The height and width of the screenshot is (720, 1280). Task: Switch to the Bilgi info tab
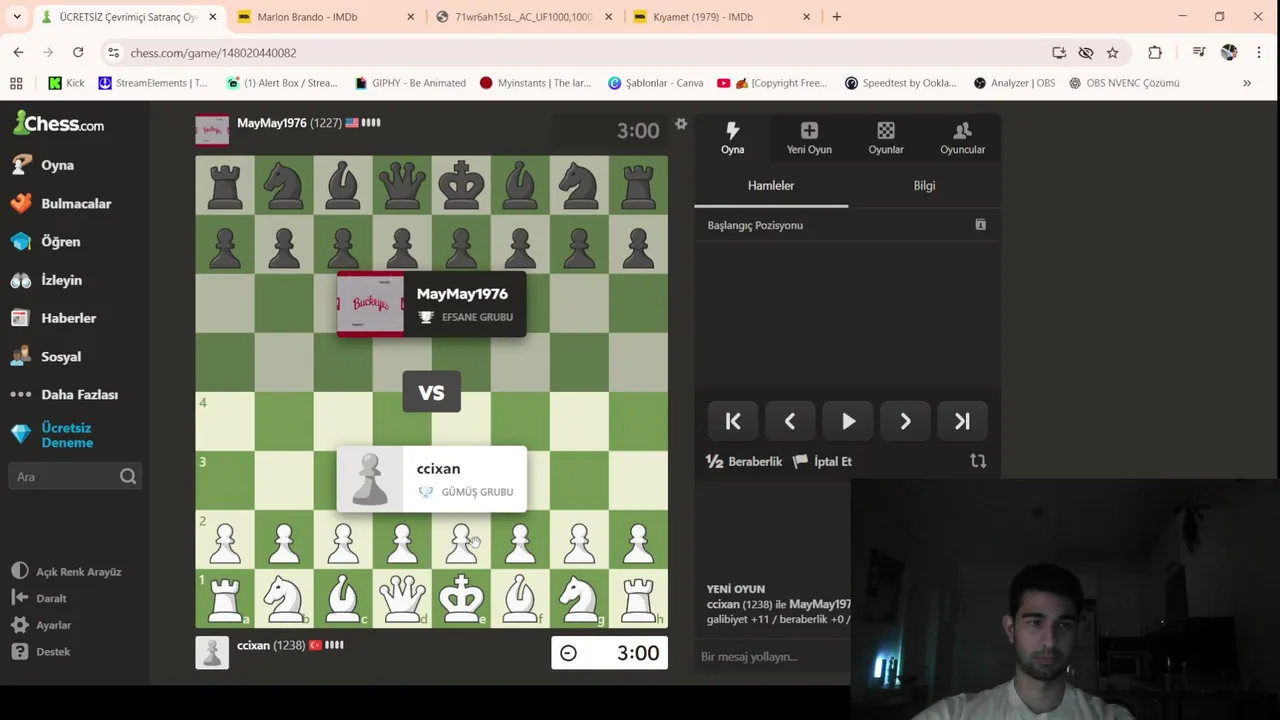click(924, 186)
